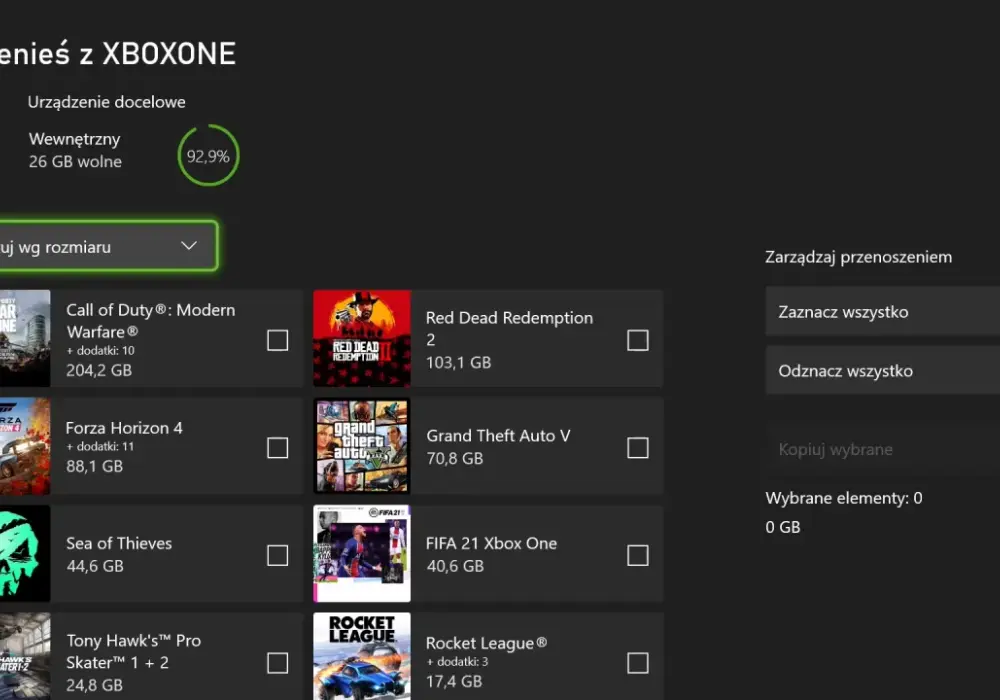
Task: Click the Grand Theft Auto V title
Action: coord(498,435)
